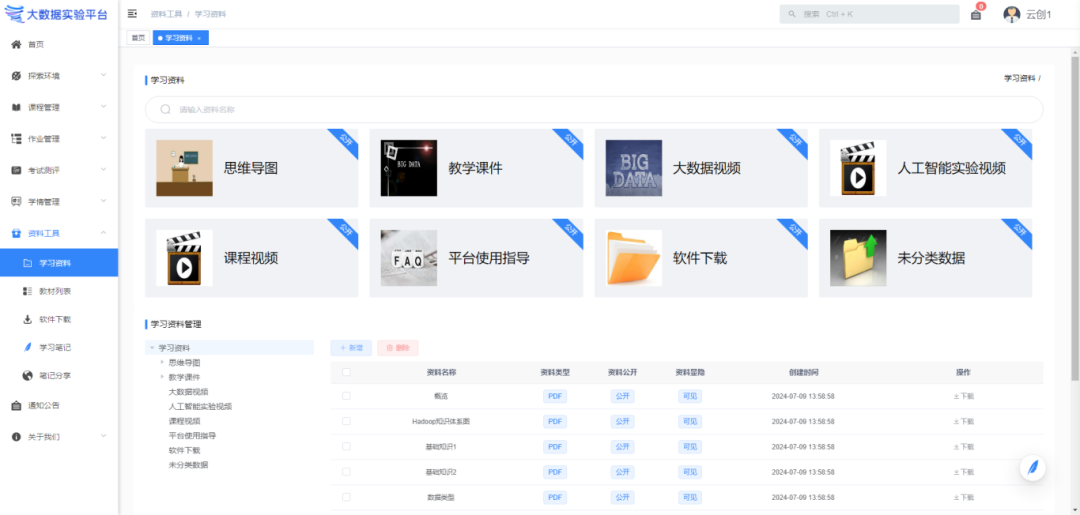
Task: Open the 大数据视频 card image
Action: pos(634,168)
